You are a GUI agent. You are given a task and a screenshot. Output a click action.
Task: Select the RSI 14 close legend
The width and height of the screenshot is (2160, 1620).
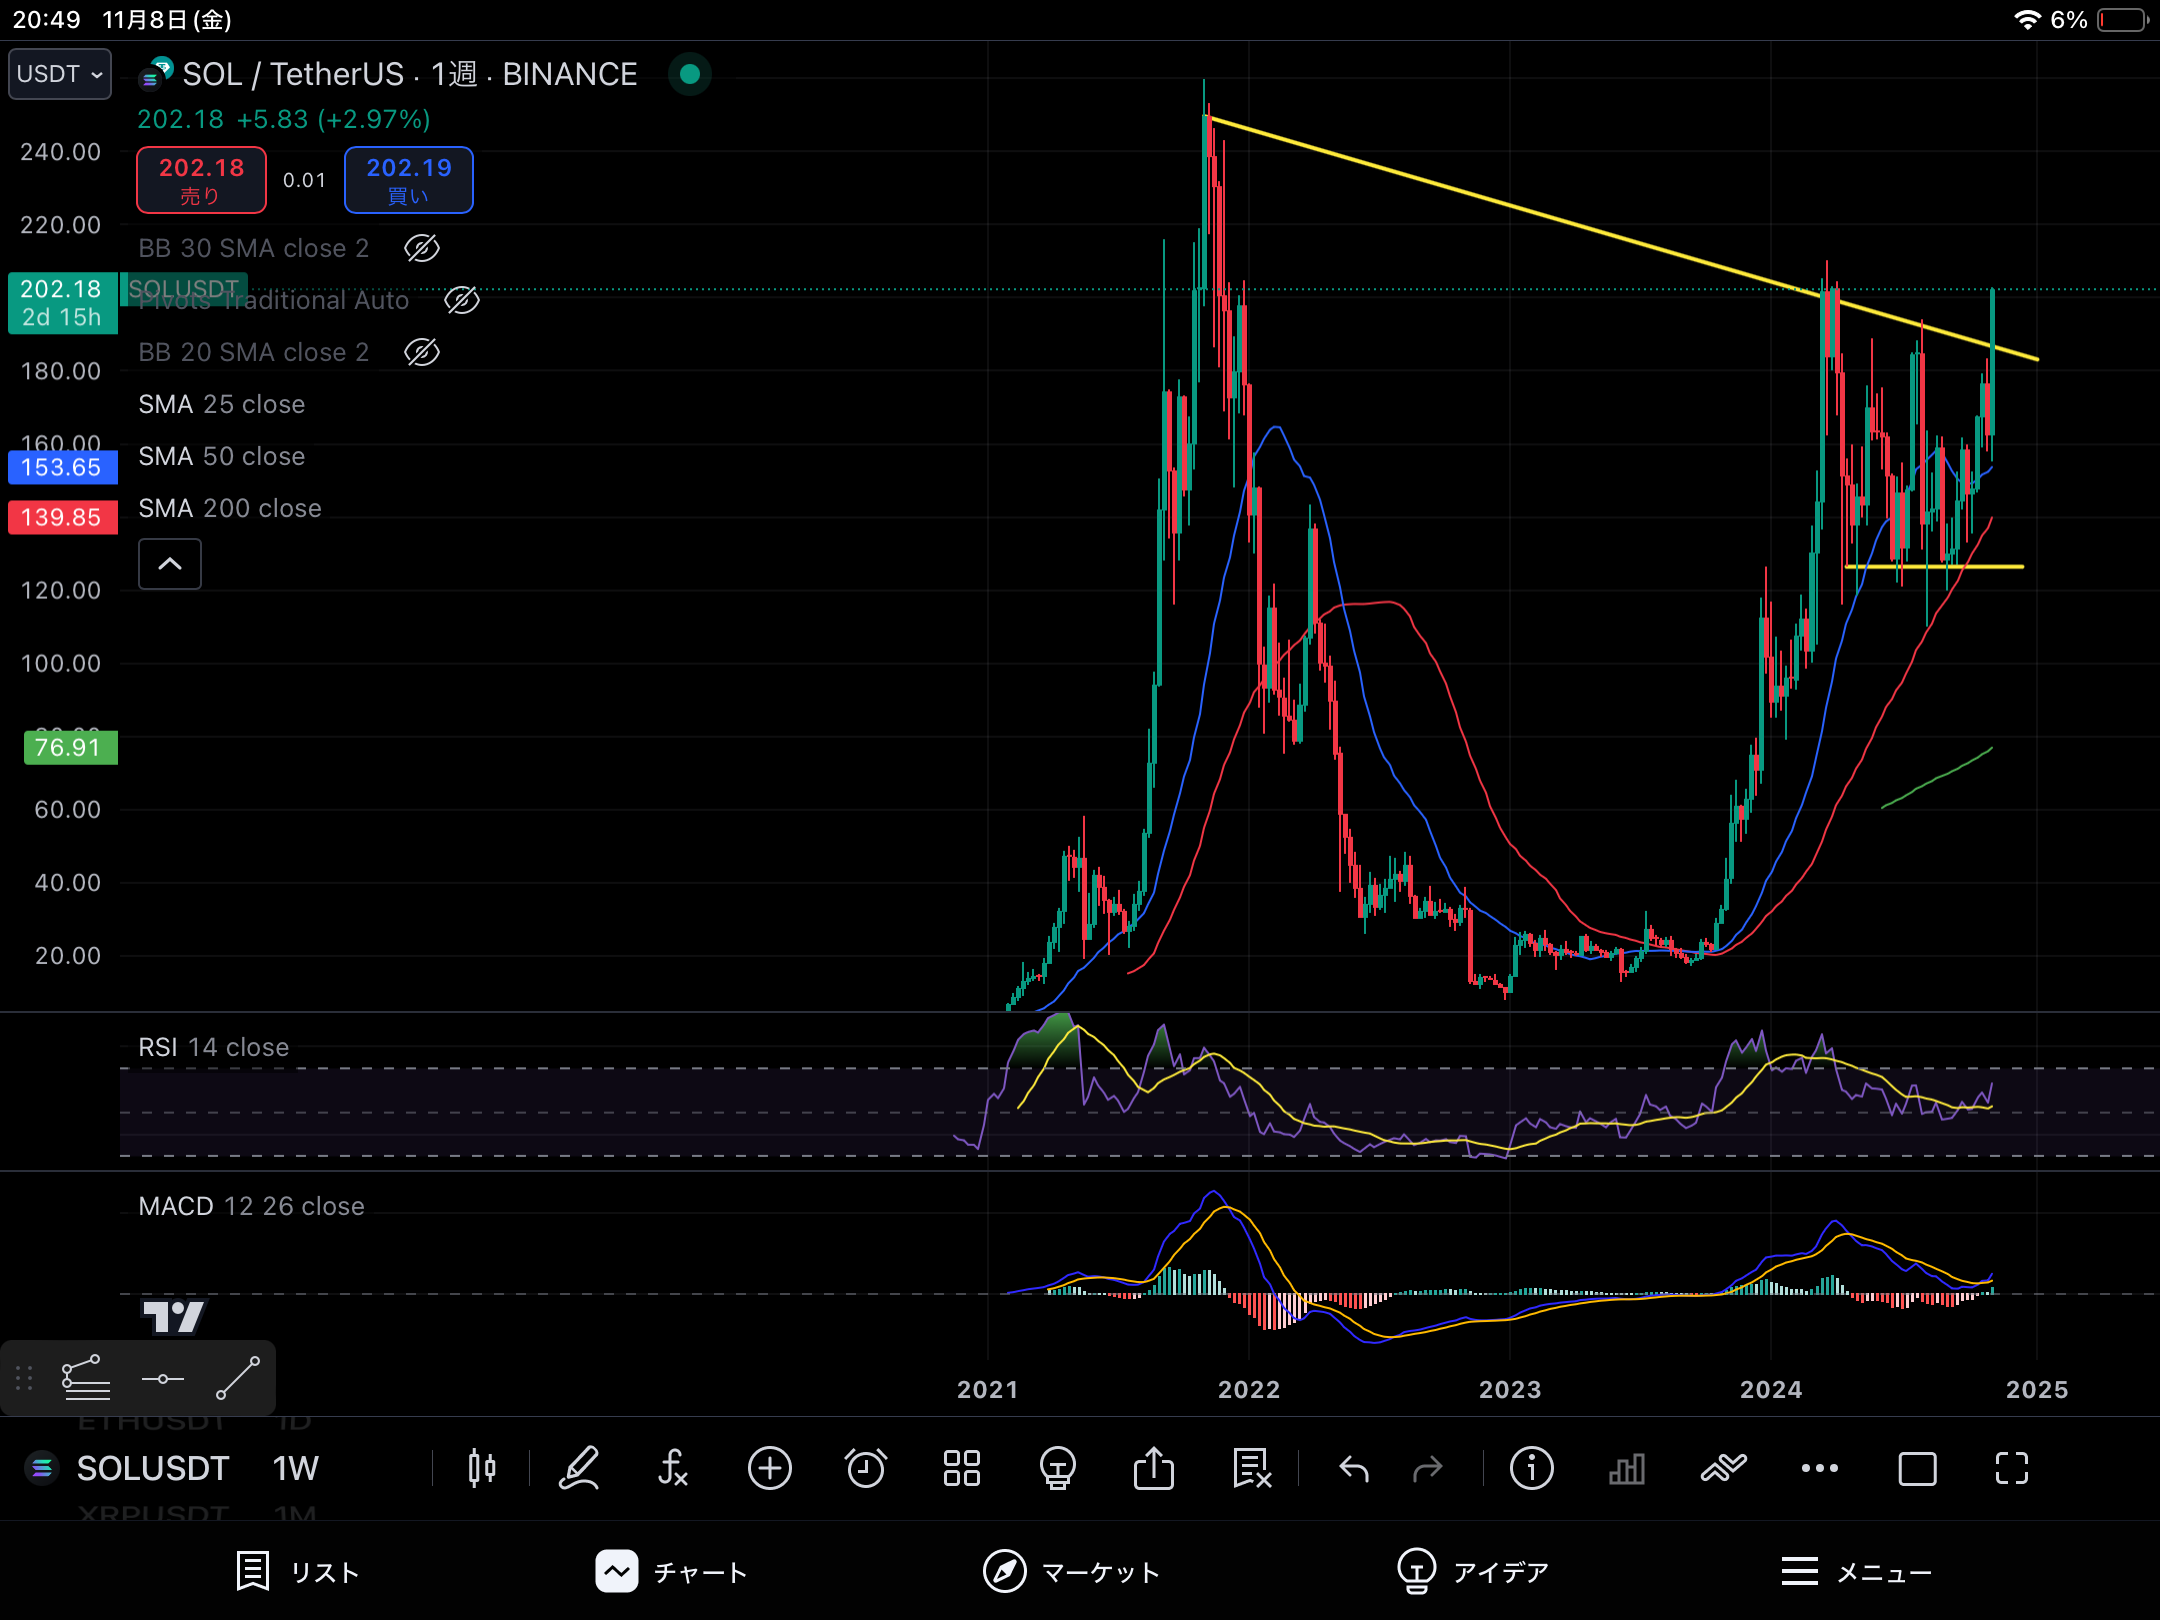pyautogui.click(x=213, y=1047)
